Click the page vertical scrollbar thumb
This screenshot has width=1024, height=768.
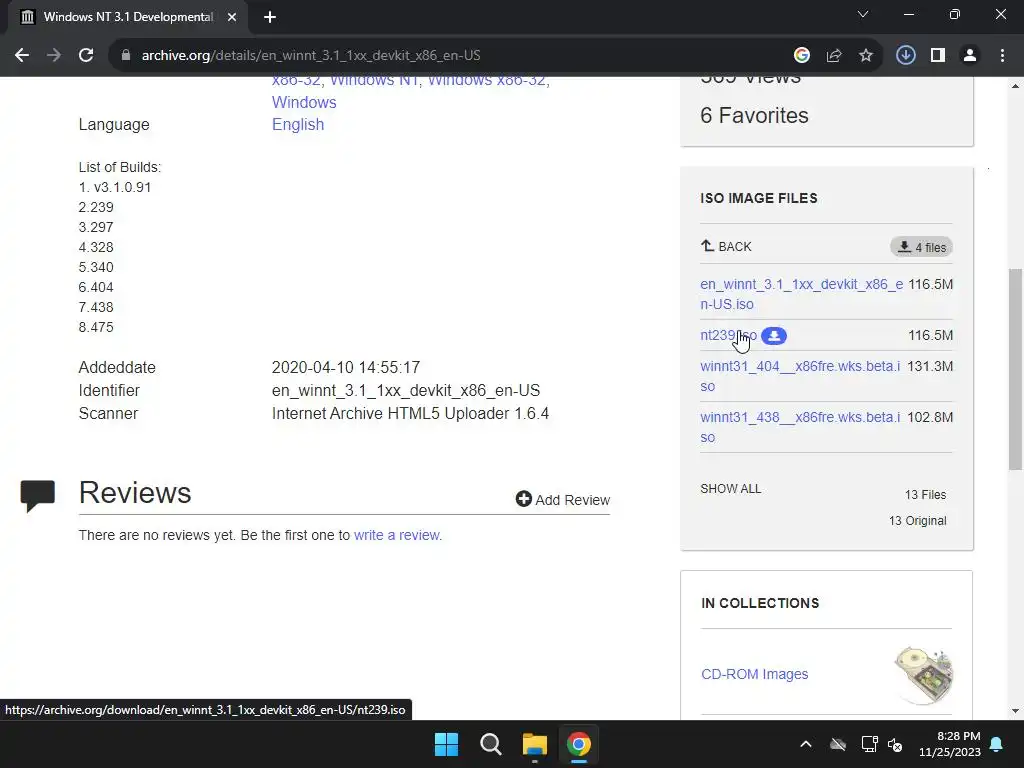coord(1015,369)
